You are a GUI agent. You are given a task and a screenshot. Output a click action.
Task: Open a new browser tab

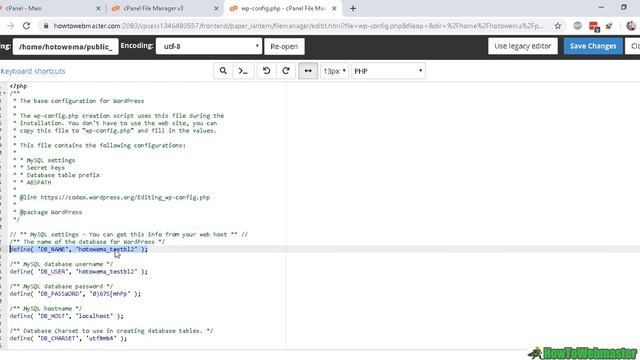[353, 8]
